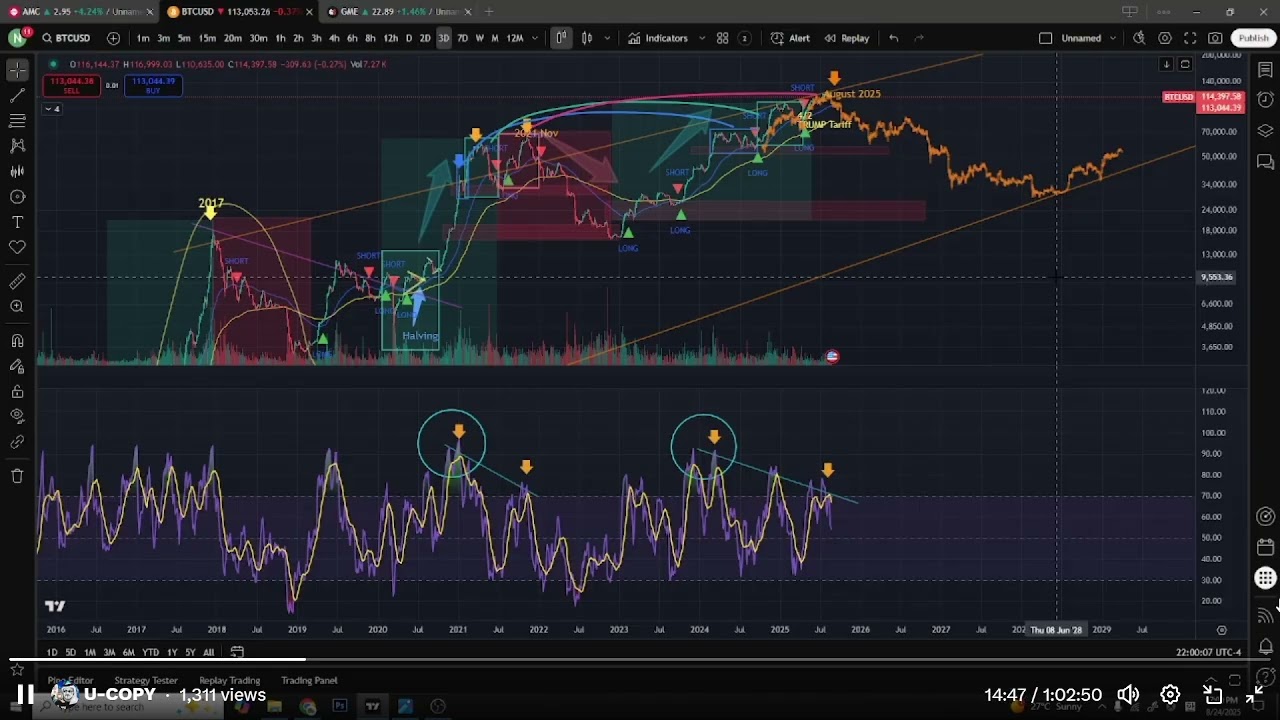Select the YTD date range

(150, 652)
